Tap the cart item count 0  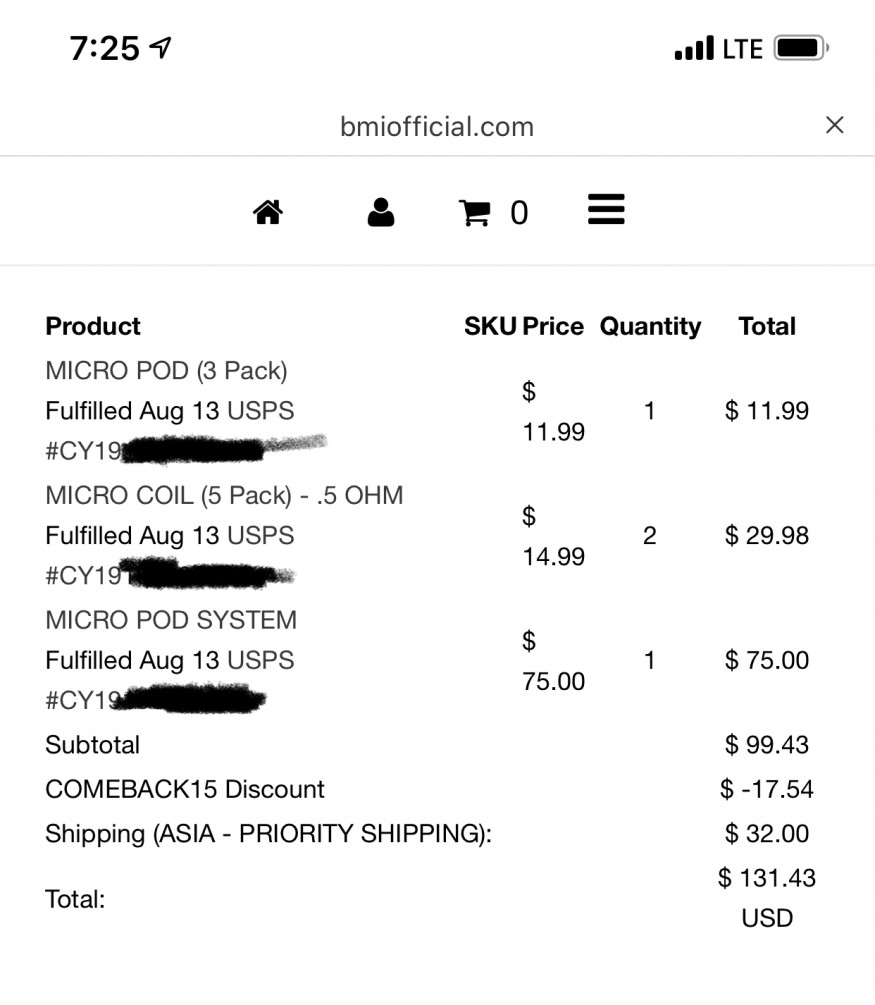519,213
